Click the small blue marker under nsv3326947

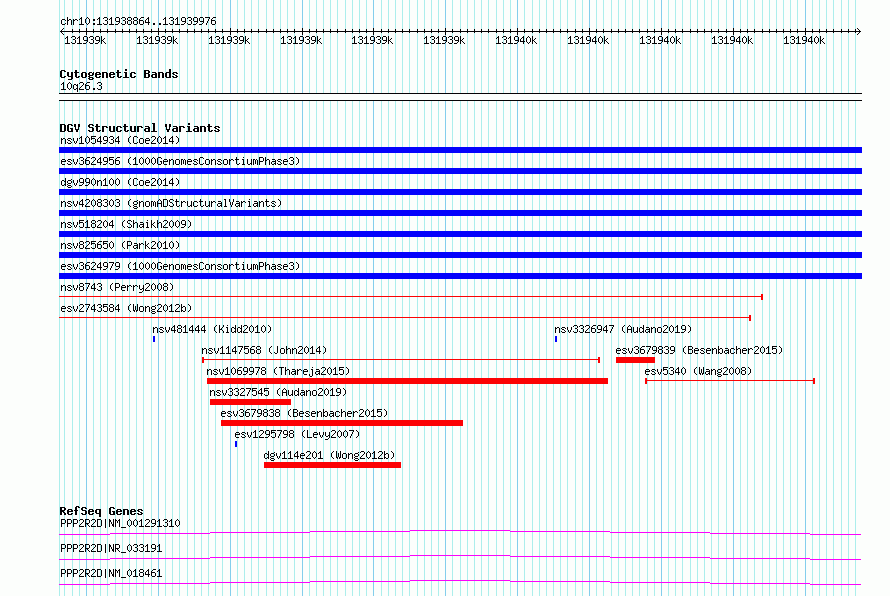pos(556,339)
